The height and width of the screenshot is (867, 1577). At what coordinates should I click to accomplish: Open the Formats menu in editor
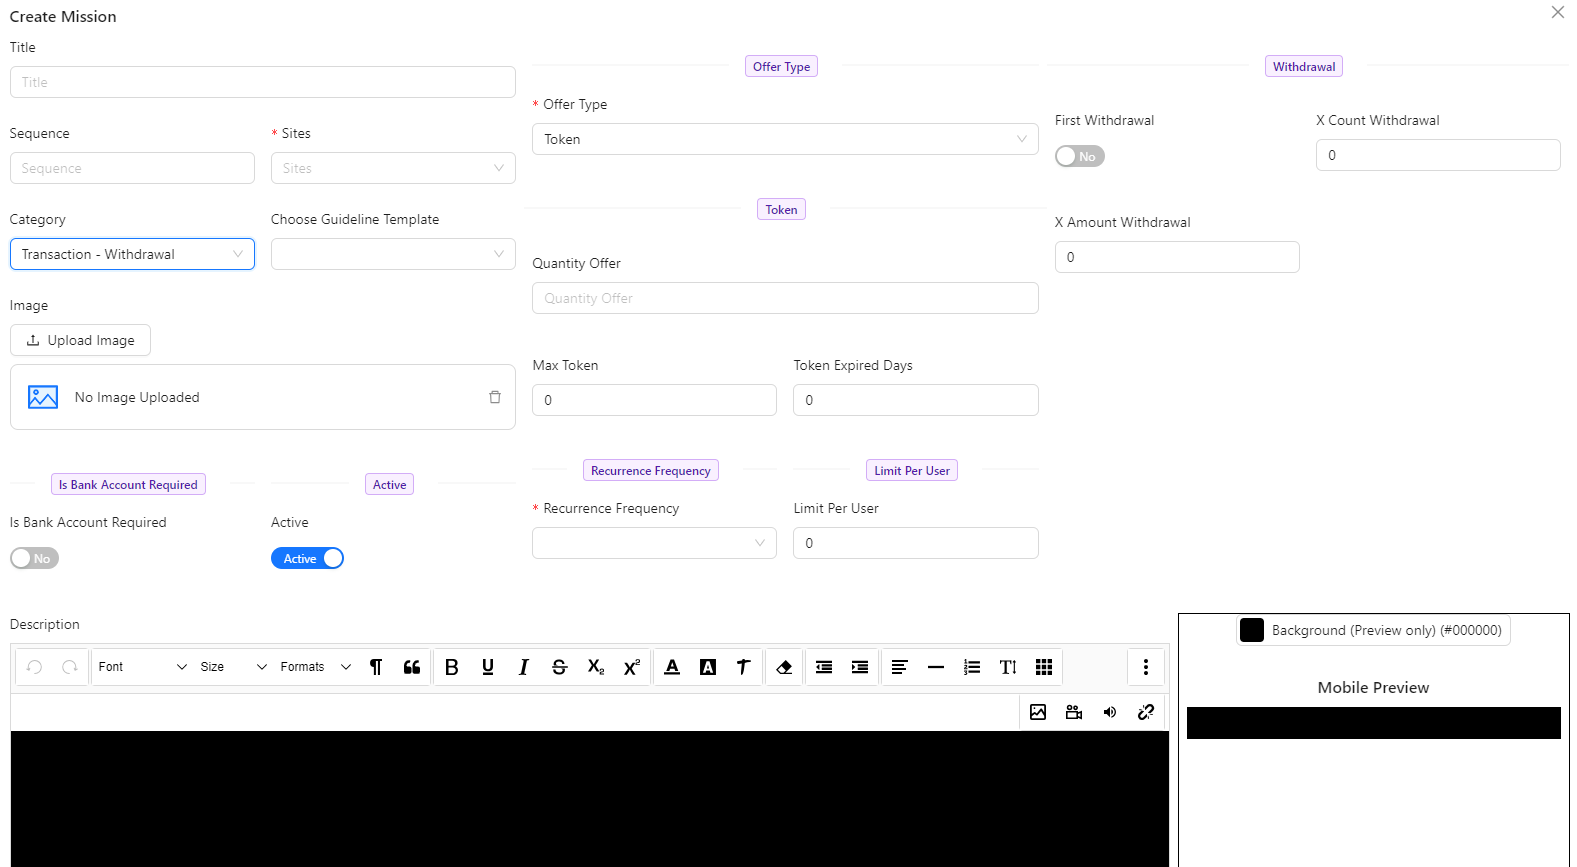click(315, 667)
